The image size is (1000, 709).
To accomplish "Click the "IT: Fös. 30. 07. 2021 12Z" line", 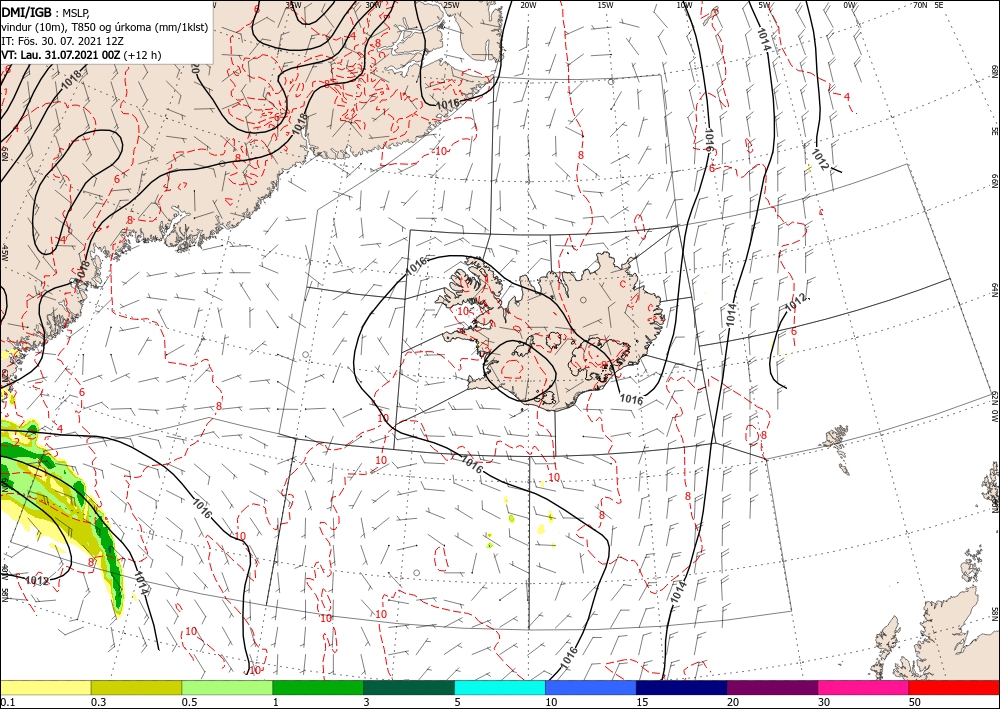I will pyautogui.click(x=62, y=41).
